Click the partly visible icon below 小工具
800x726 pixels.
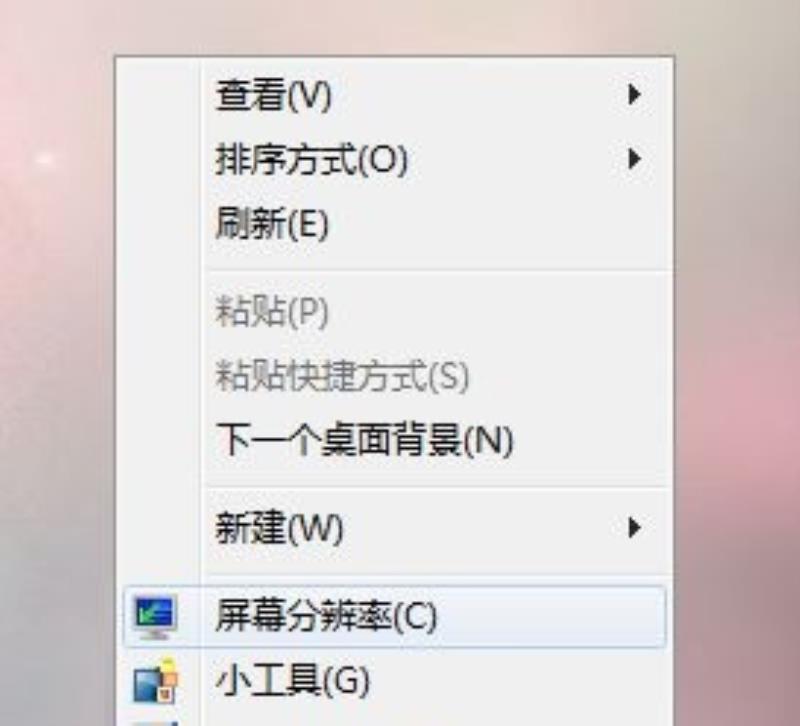[156, 723]
